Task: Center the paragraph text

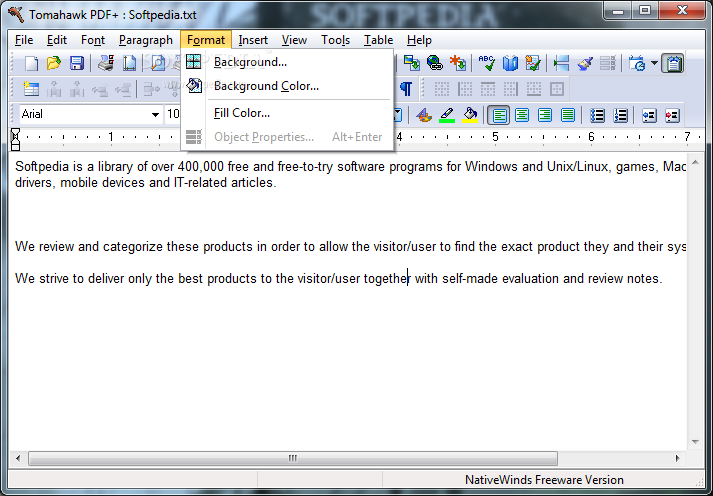Action: click(522, 115)
